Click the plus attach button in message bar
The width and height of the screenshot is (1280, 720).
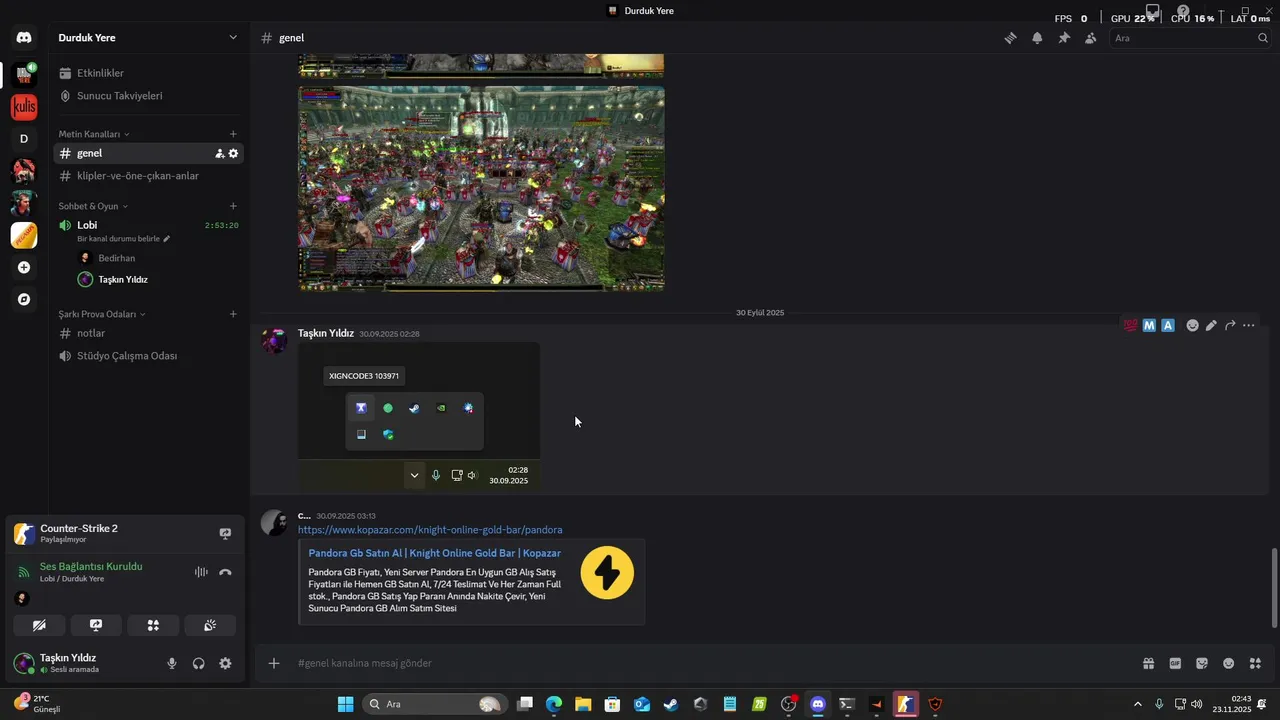pos(274,663)
